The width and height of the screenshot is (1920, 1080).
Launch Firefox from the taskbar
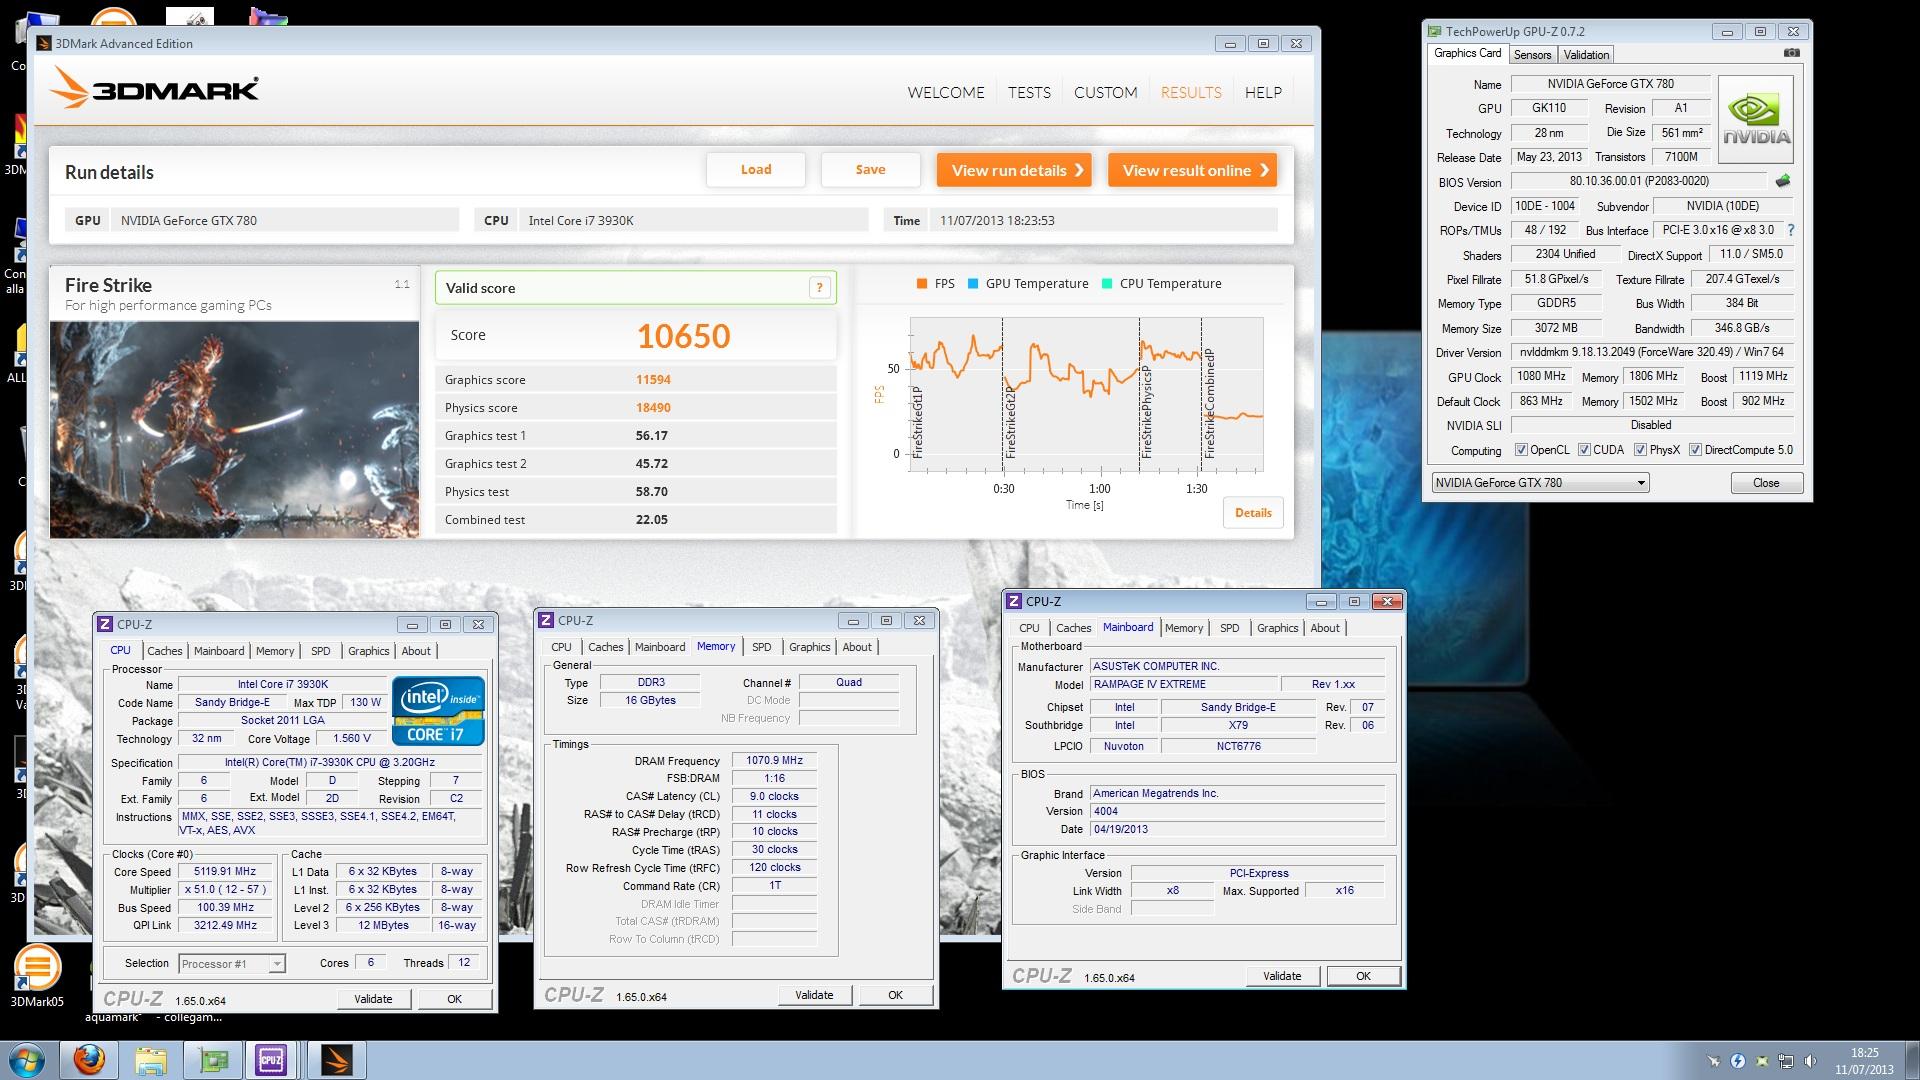tap(89, 1060)
